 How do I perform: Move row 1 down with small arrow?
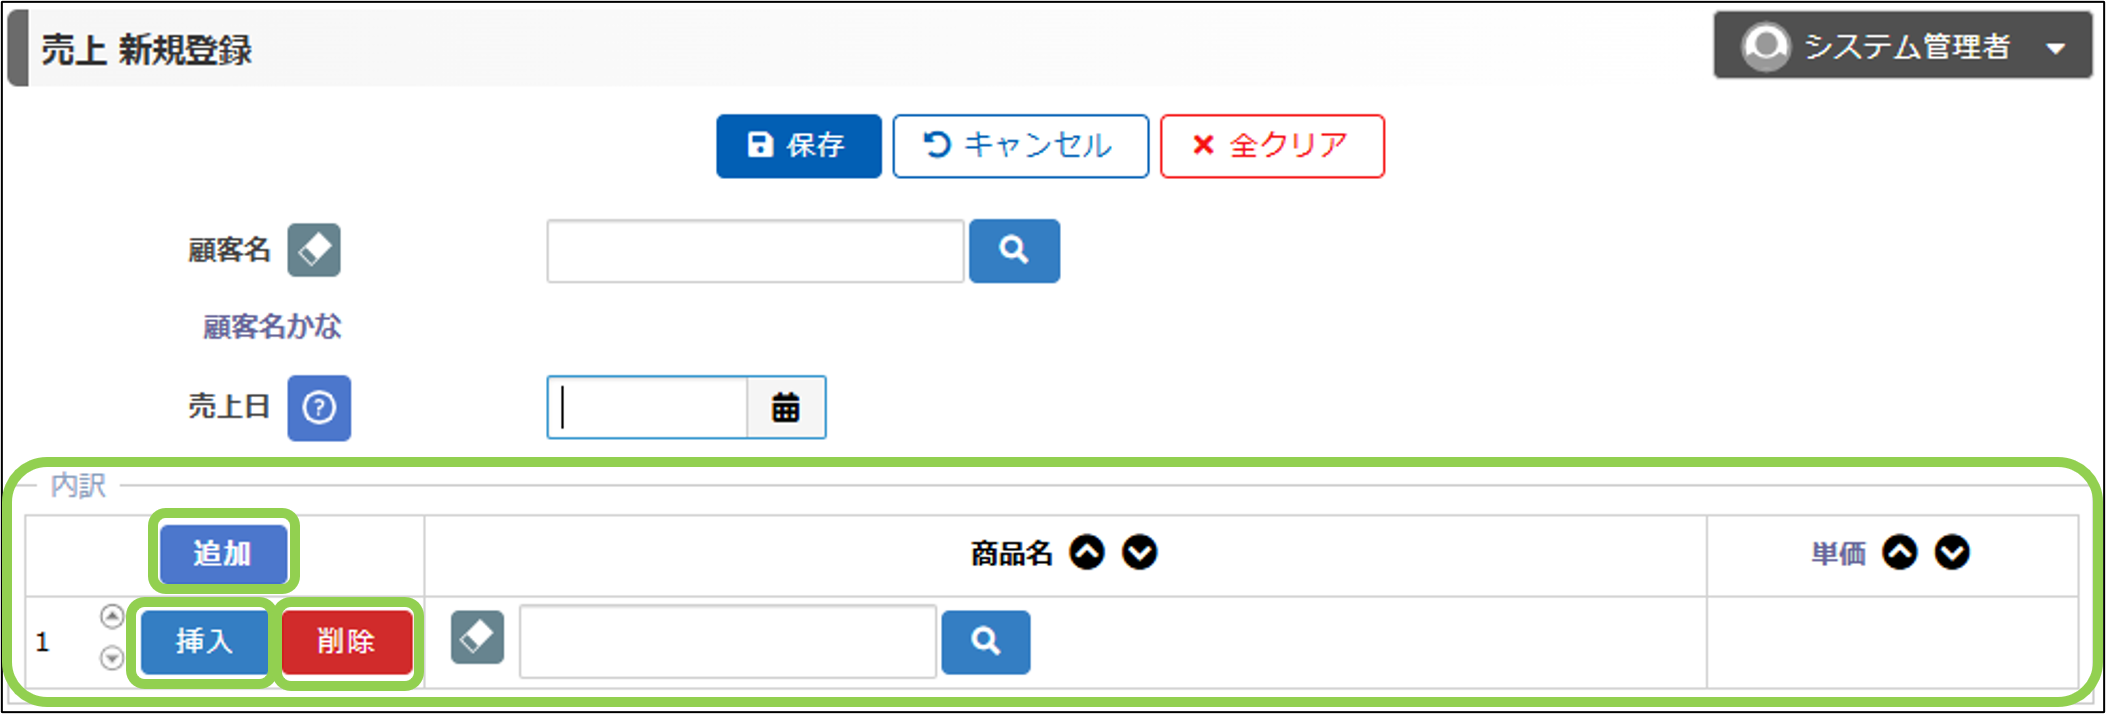tap(112, 658)
